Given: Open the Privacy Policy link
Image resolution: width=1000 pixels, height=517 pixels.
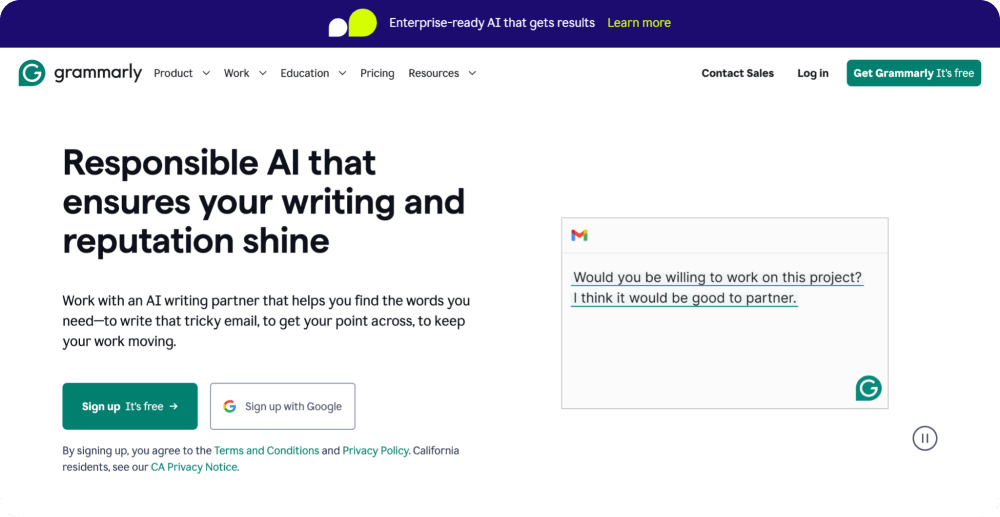Looking at the screenshot, I should (375, 451).
